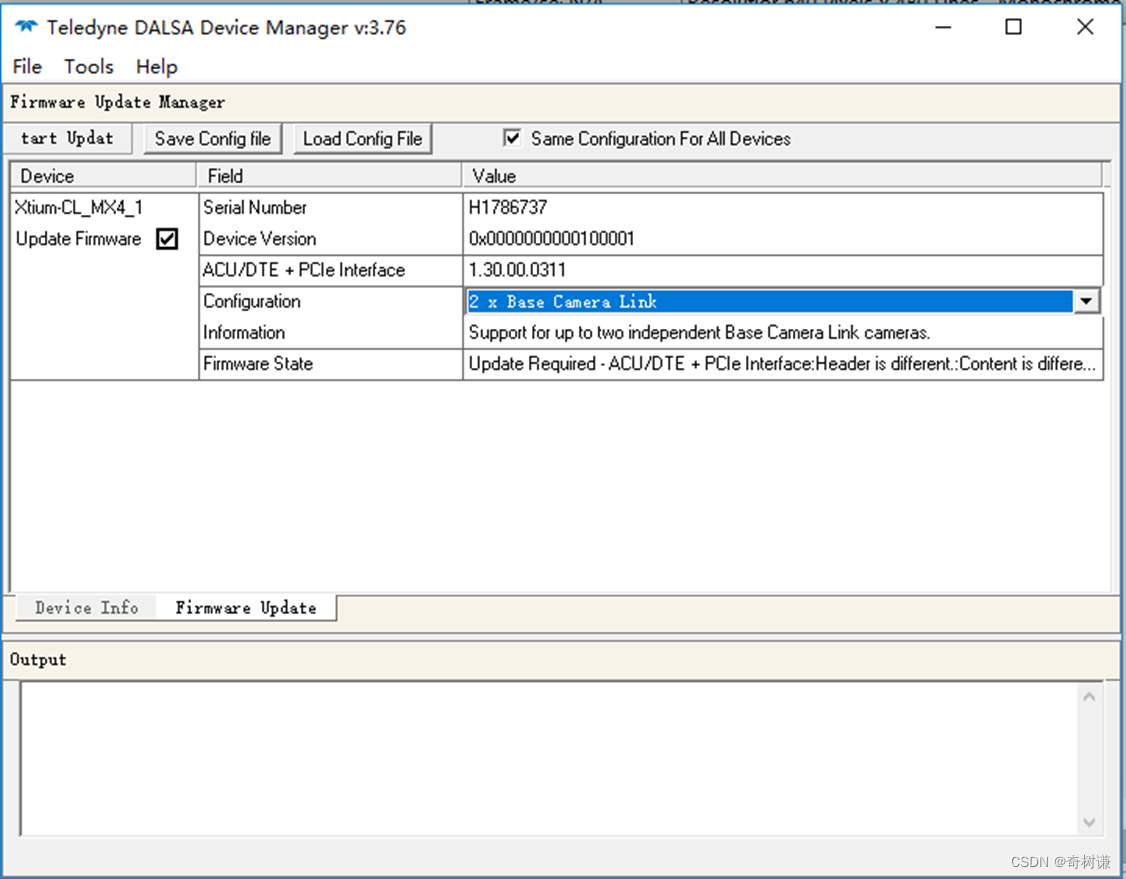Toggle Same Configuration For All Devices checkbox

click(512, 138)
